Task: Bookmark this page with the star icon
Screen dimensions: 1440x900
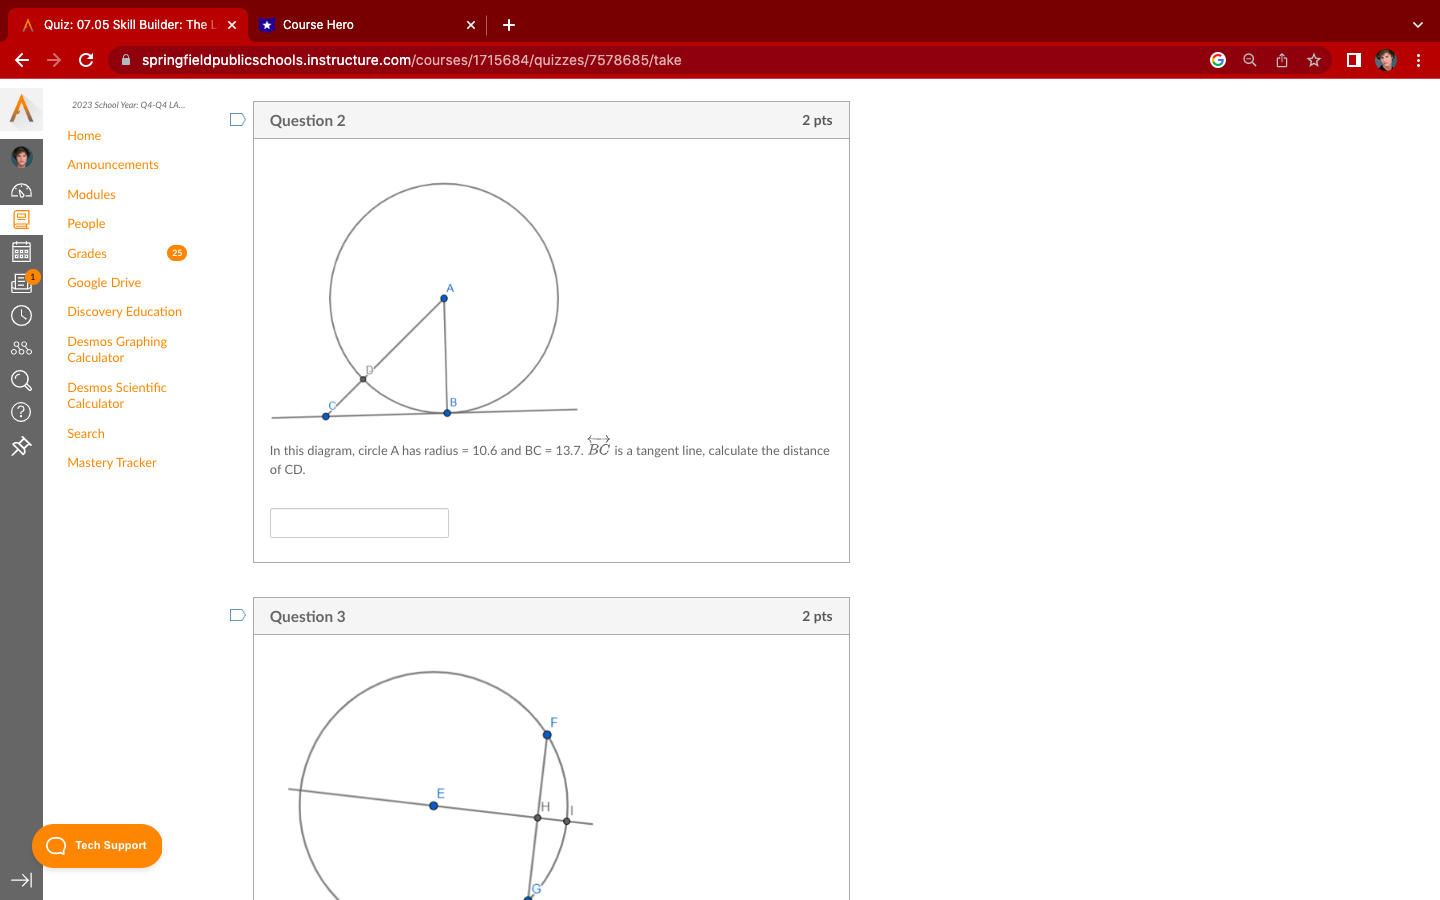Action: (x=1314, y=60)
